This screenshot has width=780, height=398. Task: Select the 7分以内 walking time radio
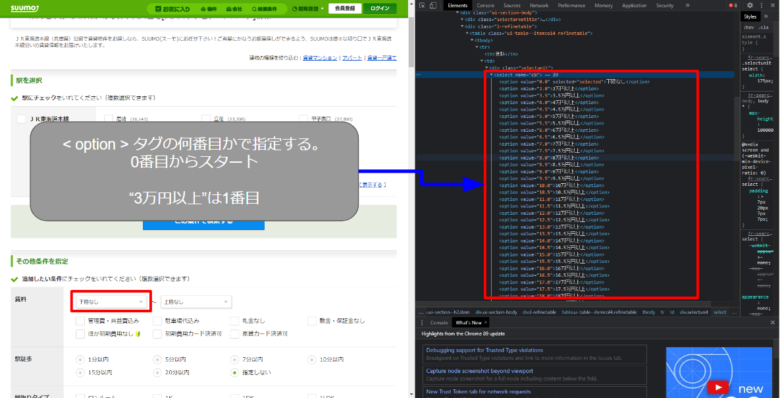point(234,359)
